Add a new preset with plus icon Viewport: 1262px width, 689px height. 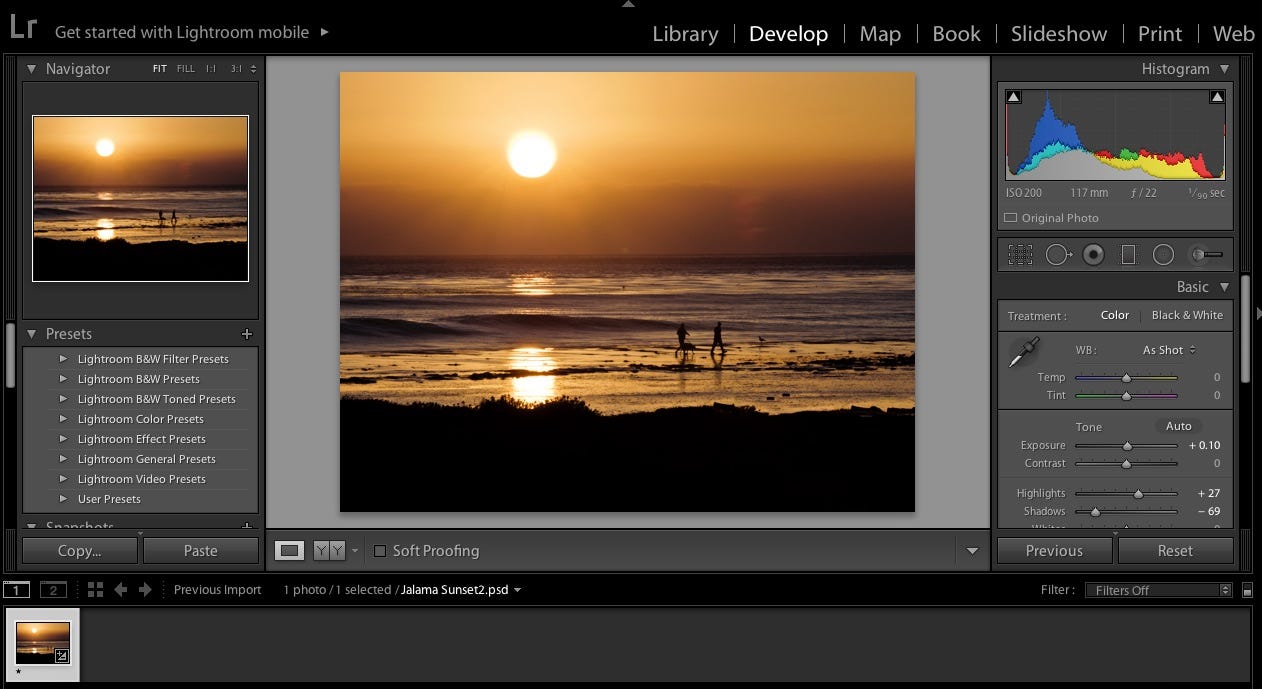pos(247,334)
